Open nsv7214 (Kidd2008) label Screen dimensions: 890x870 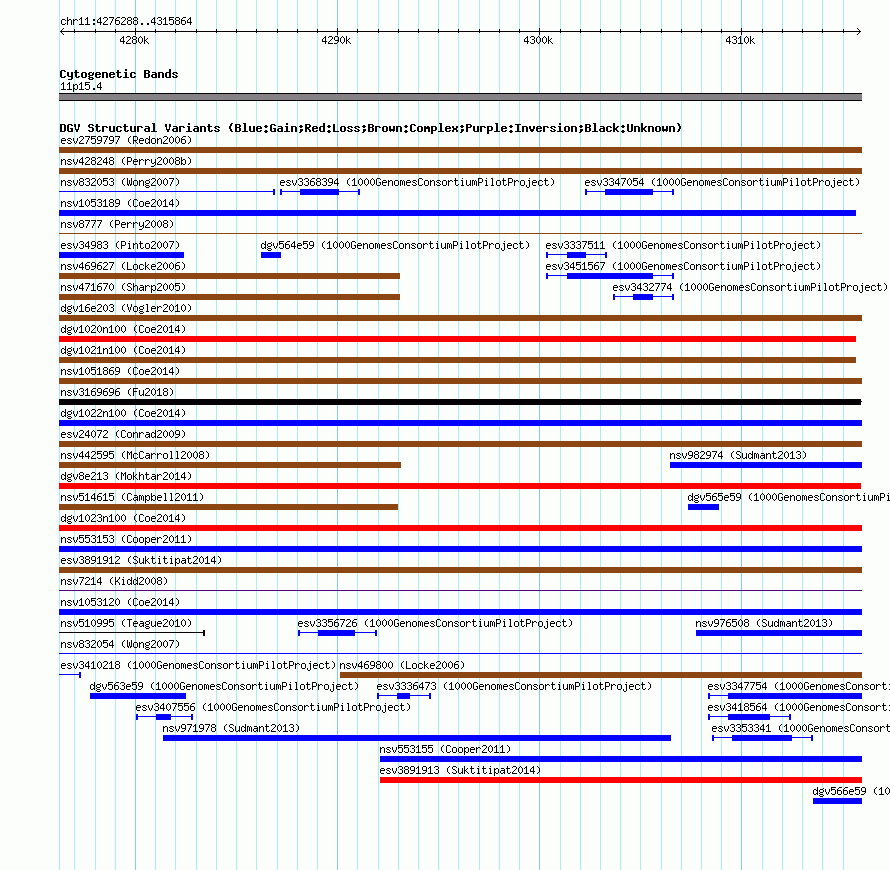click(114, 581)
